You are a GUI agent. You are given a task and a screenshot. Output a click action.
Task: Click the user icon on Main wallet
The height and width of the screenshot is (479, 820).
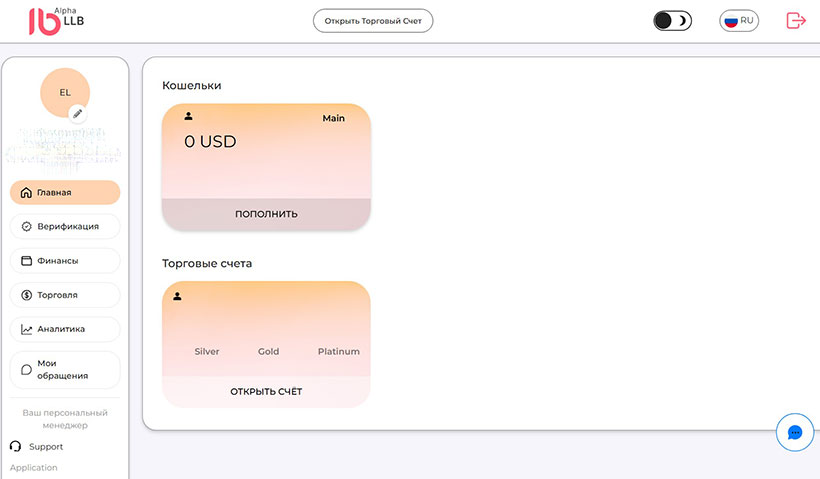[x=188, y=117]
